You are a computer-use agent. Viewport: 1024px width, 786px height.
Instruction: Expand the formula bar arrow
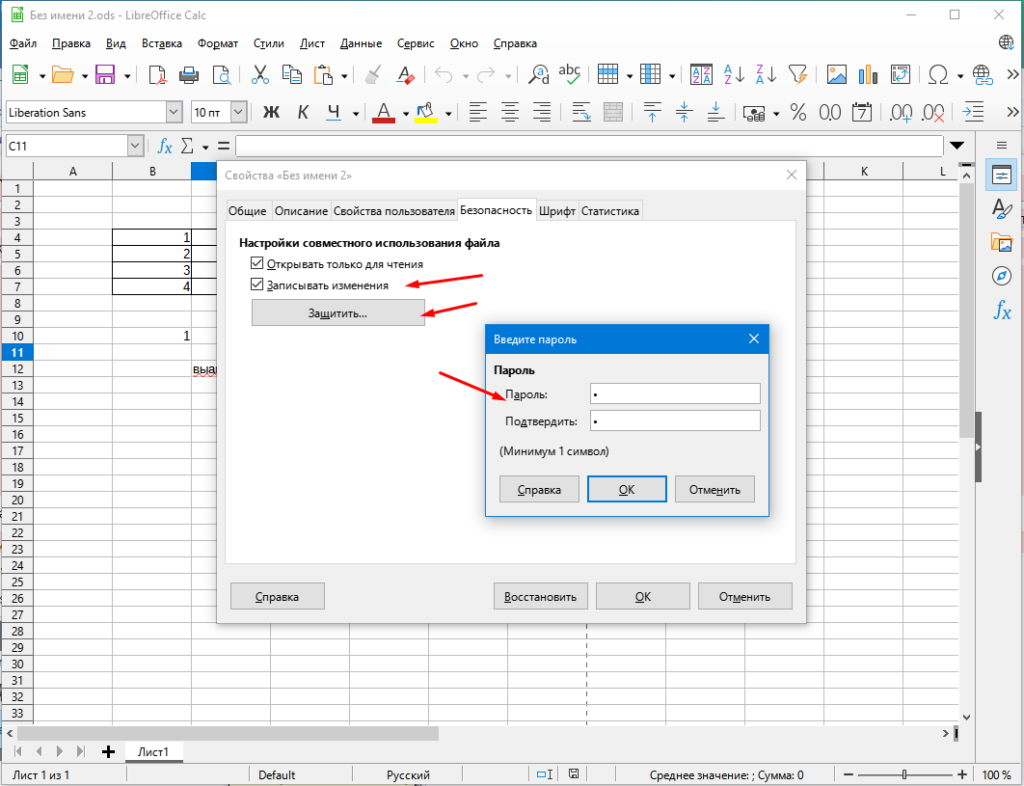tap(957, 146)
